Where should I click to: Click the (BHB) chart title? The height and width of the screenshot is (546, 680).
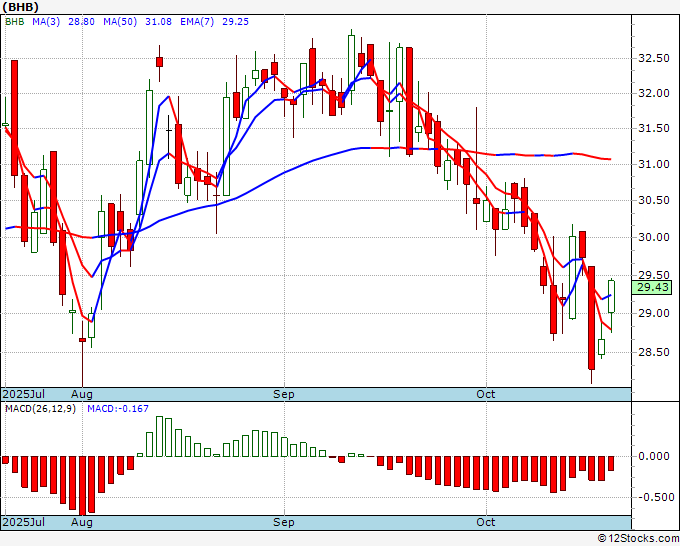click(x=20, y=7)
